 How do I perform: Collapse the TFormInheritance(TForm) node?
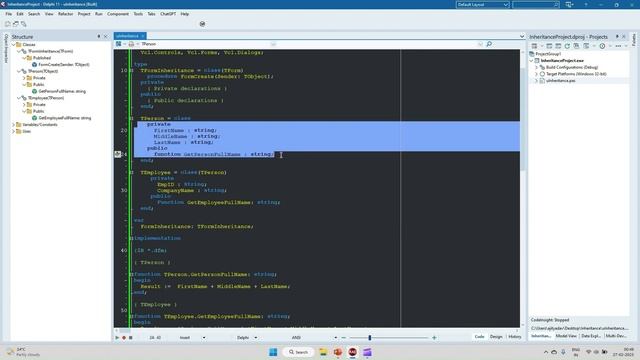tap(19, 51)
